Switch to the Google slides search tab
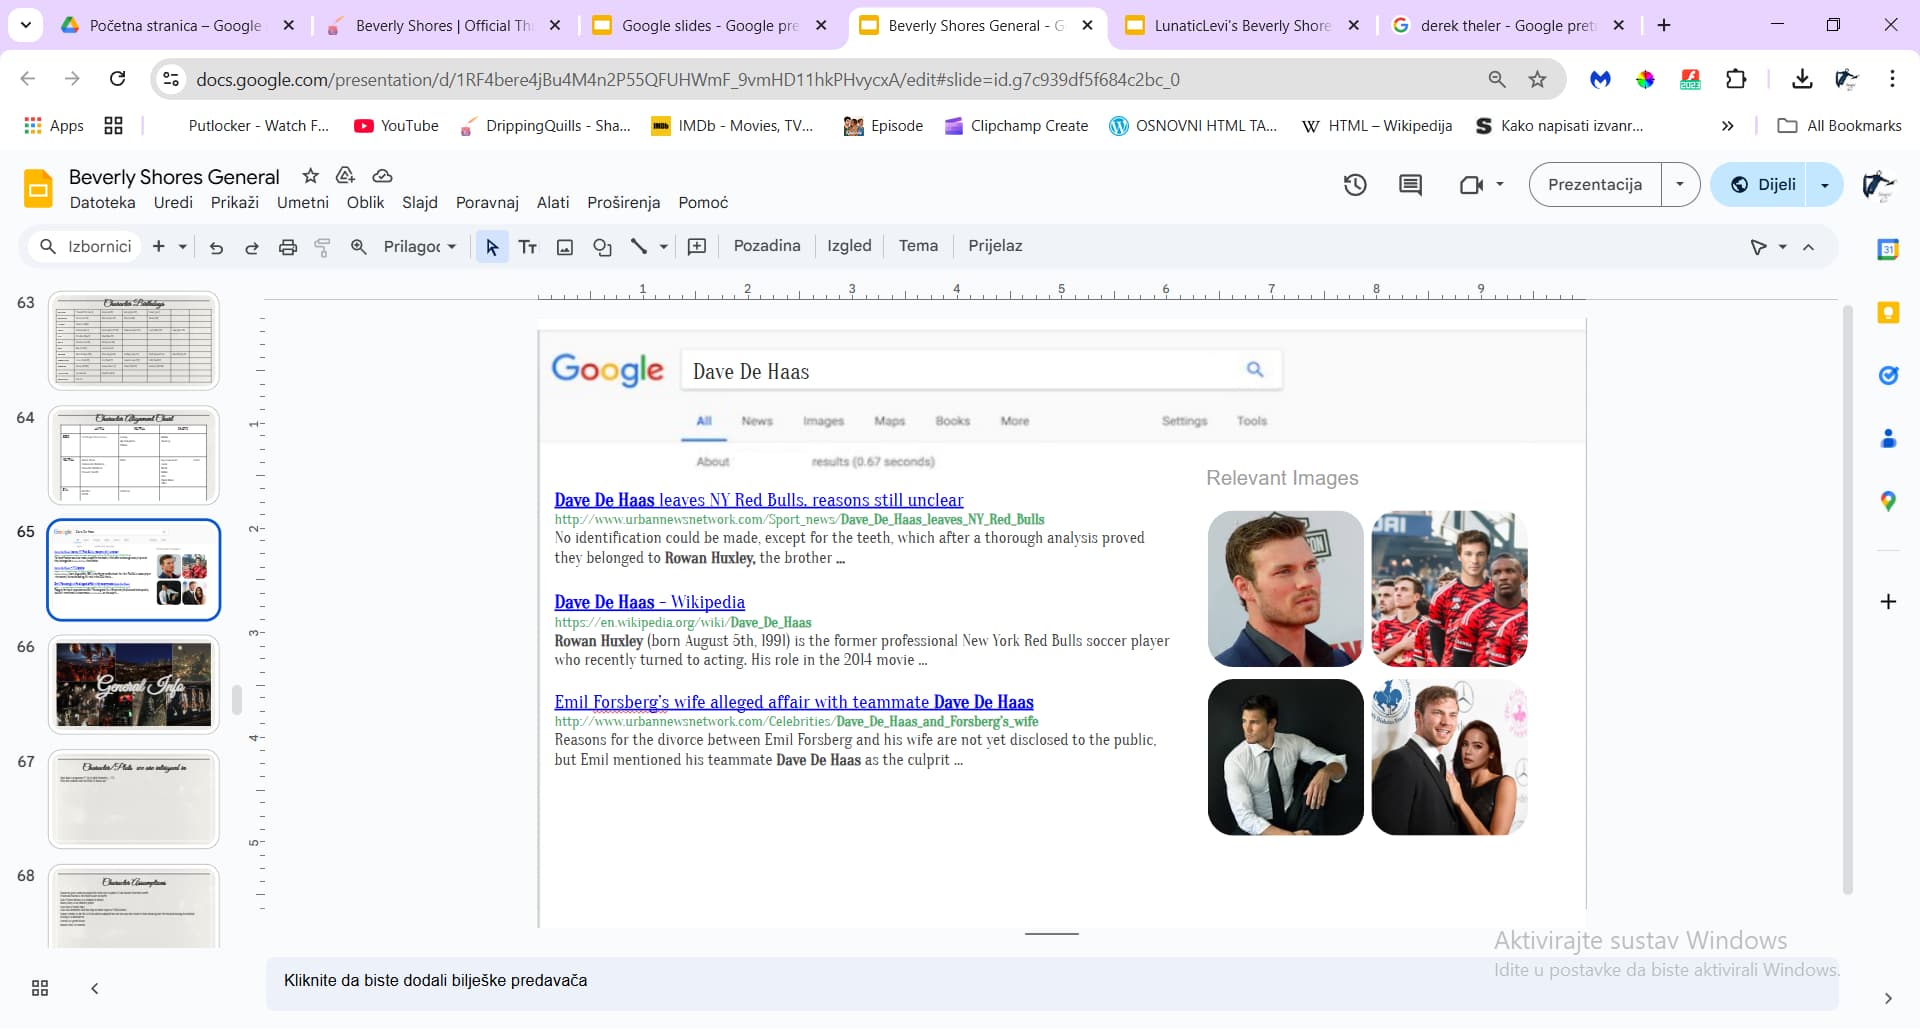The image size is (1920, 1030). pyautogui.click(x=710, y=26)
